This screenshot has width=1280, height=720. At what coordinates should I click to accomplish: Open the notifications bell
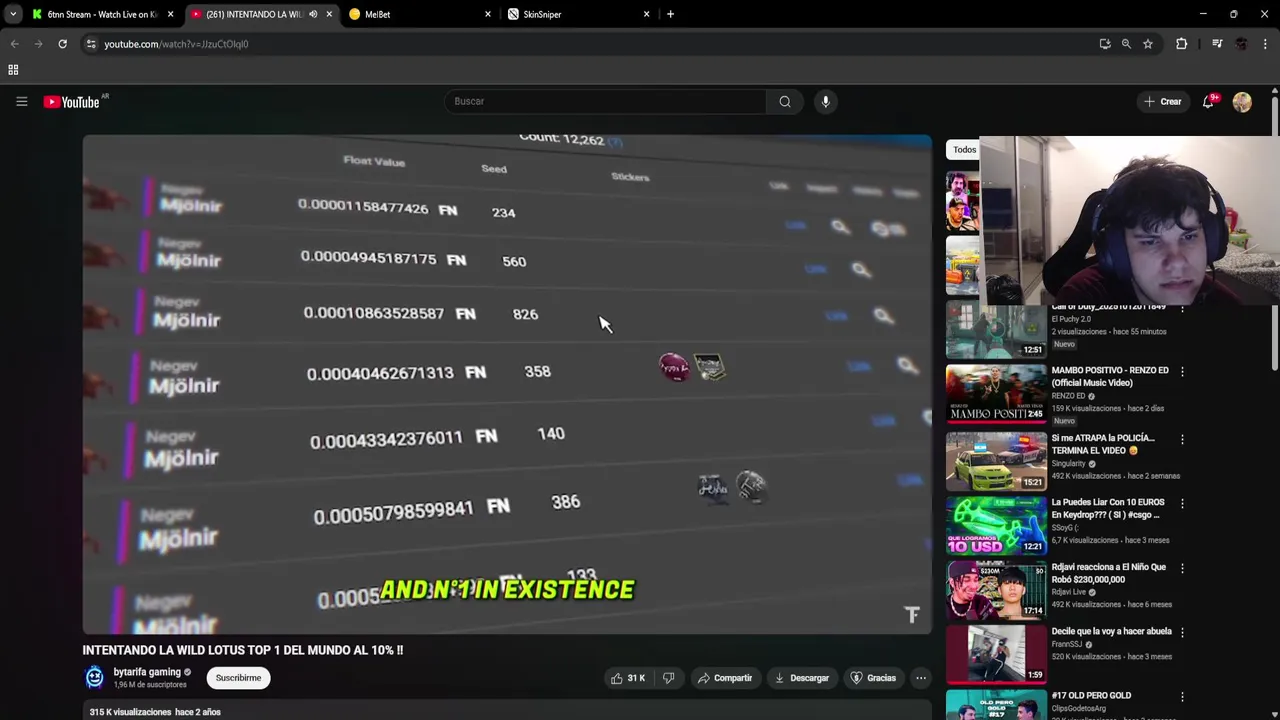click(x=1208, y=101)
